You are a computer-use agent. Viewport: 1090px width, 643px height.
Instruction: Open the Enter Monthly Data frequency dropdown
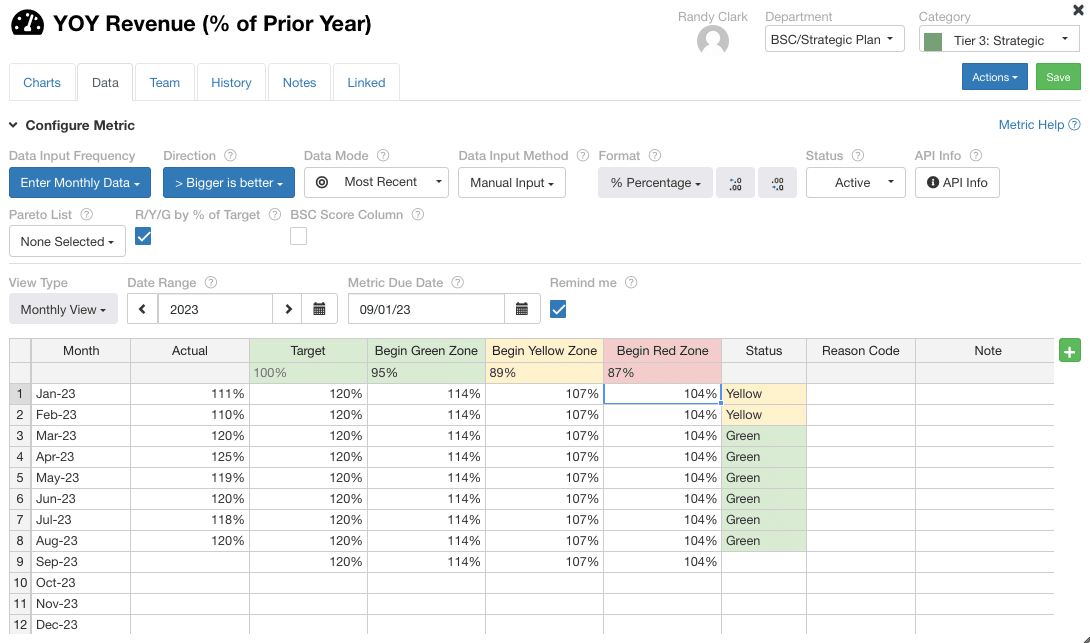point(80,183)
